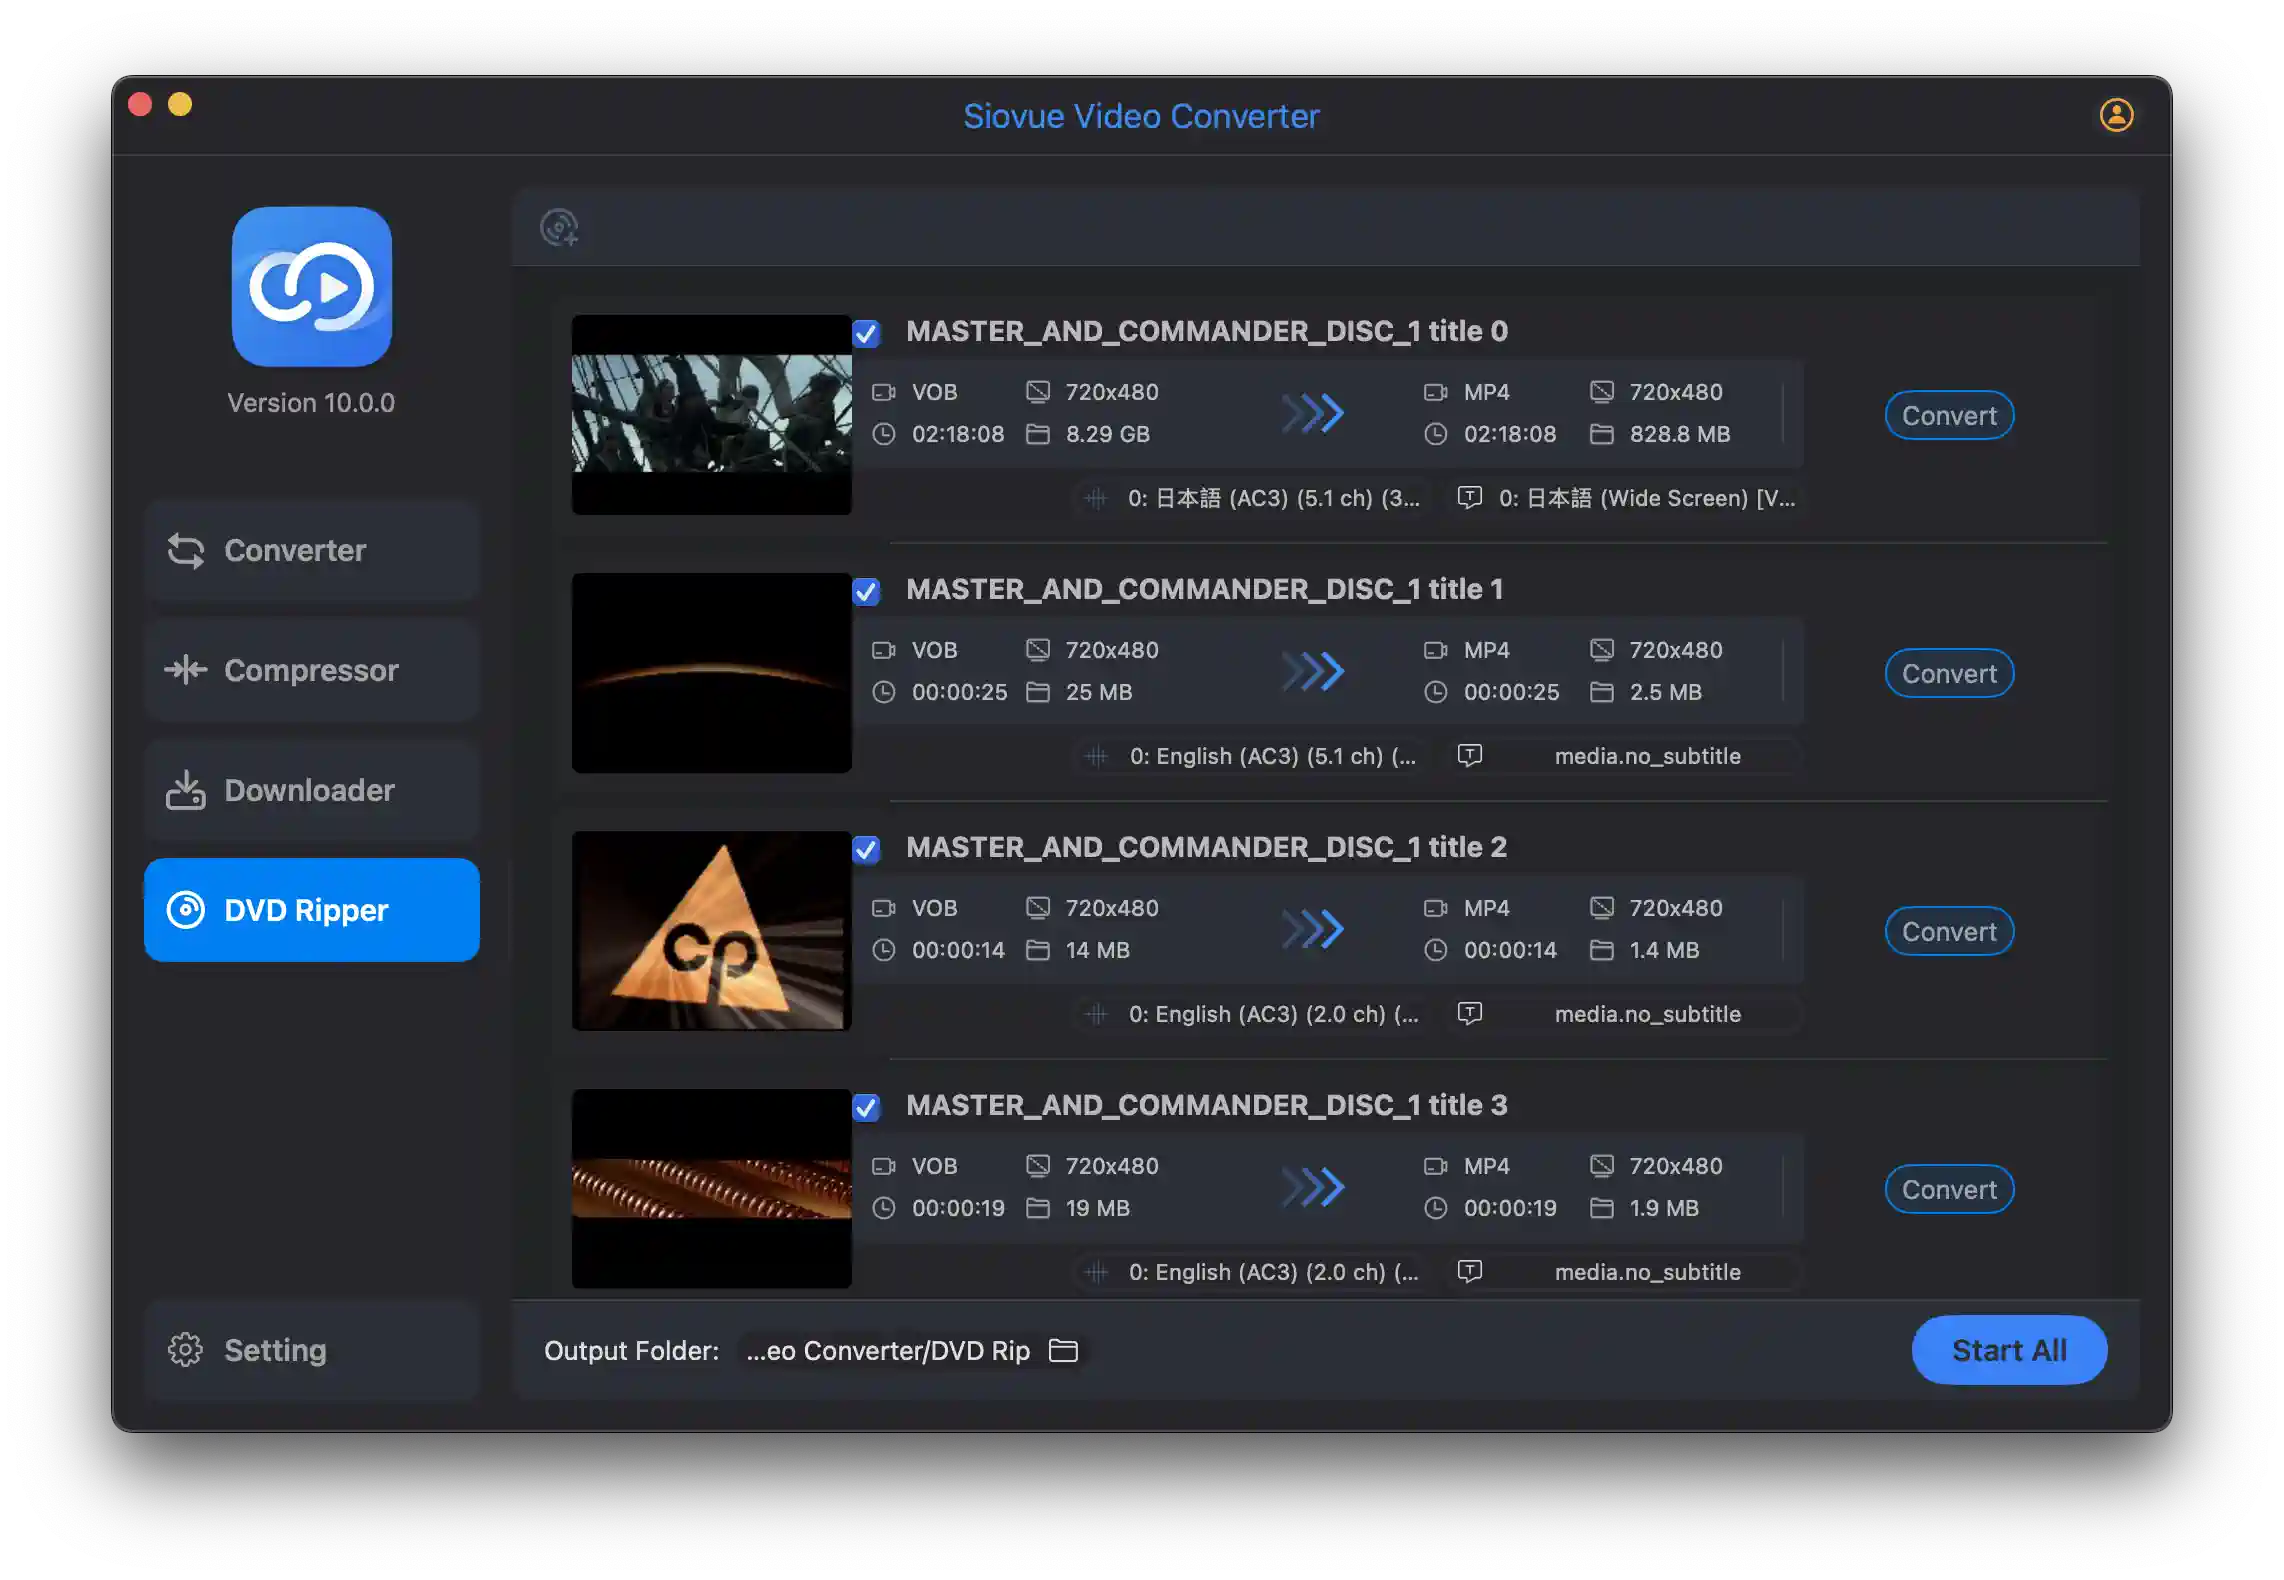Image resolution: width=2284 pixels, height=1580 pixels.
Task: Select the title 1 planet horizon thumbnail
Action: coord(711,672)
